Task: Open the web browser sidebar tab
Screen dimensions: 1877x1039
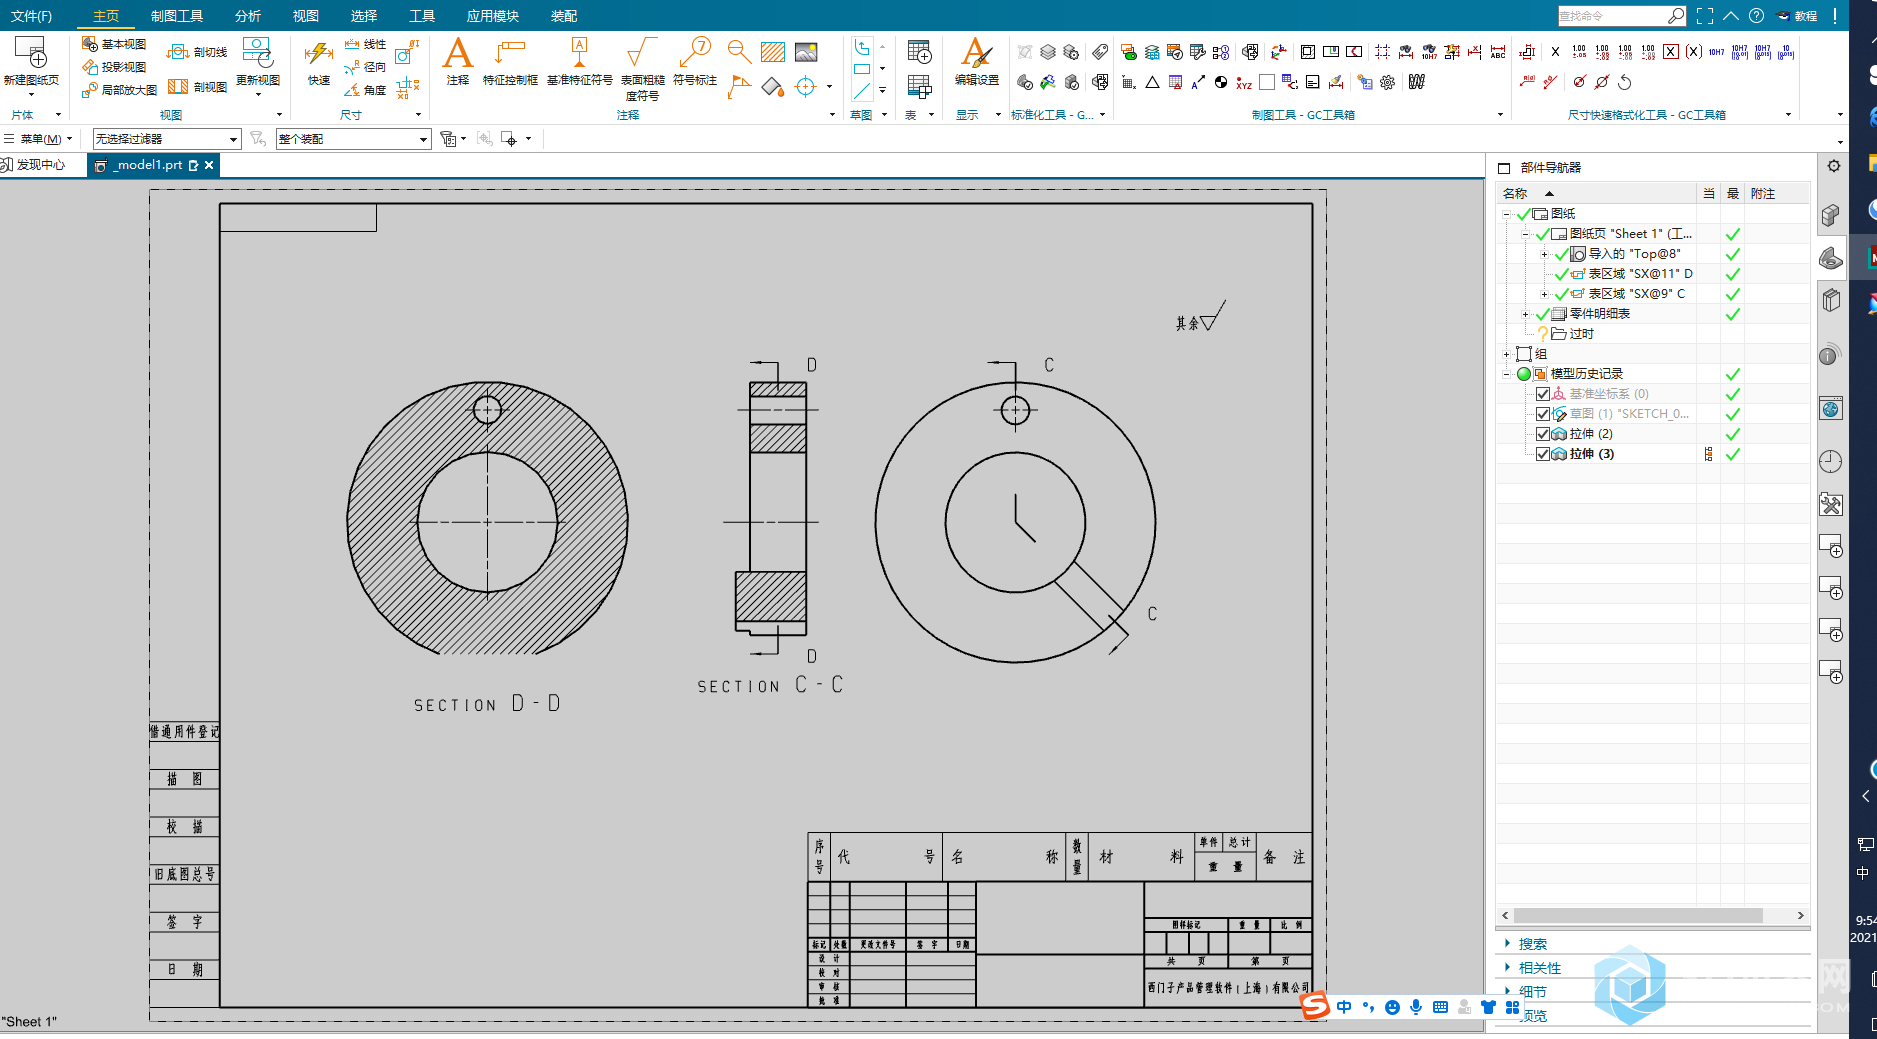Action: (1830, 409)
